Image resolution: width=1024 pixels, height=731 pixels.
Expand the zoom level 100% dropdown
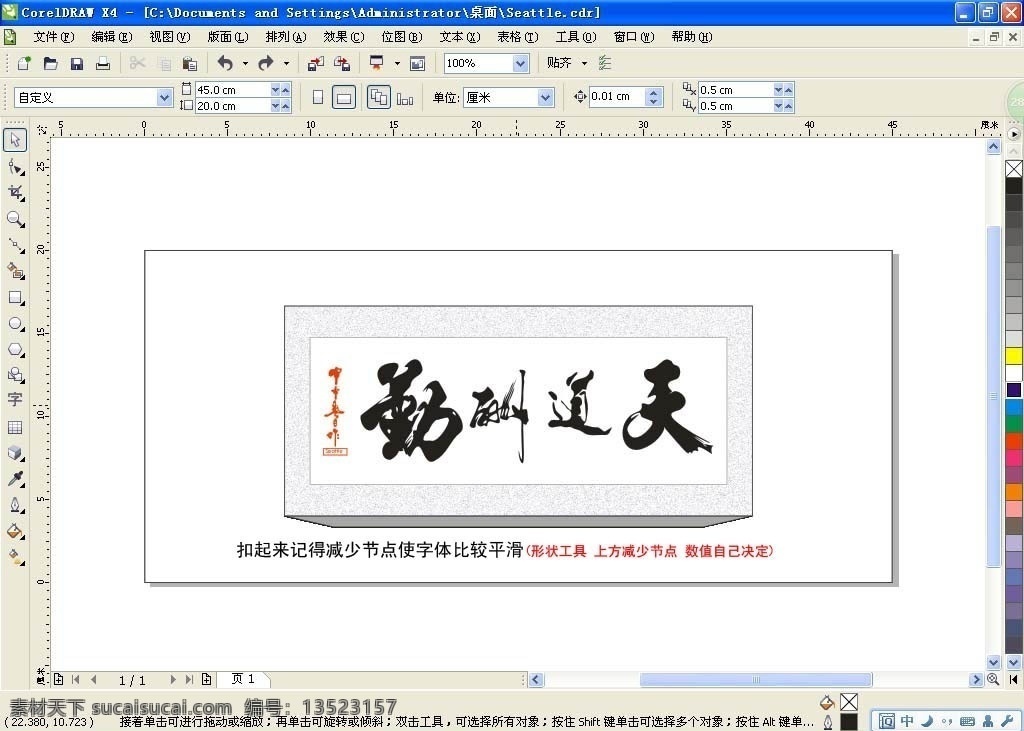tap(520, 63)
